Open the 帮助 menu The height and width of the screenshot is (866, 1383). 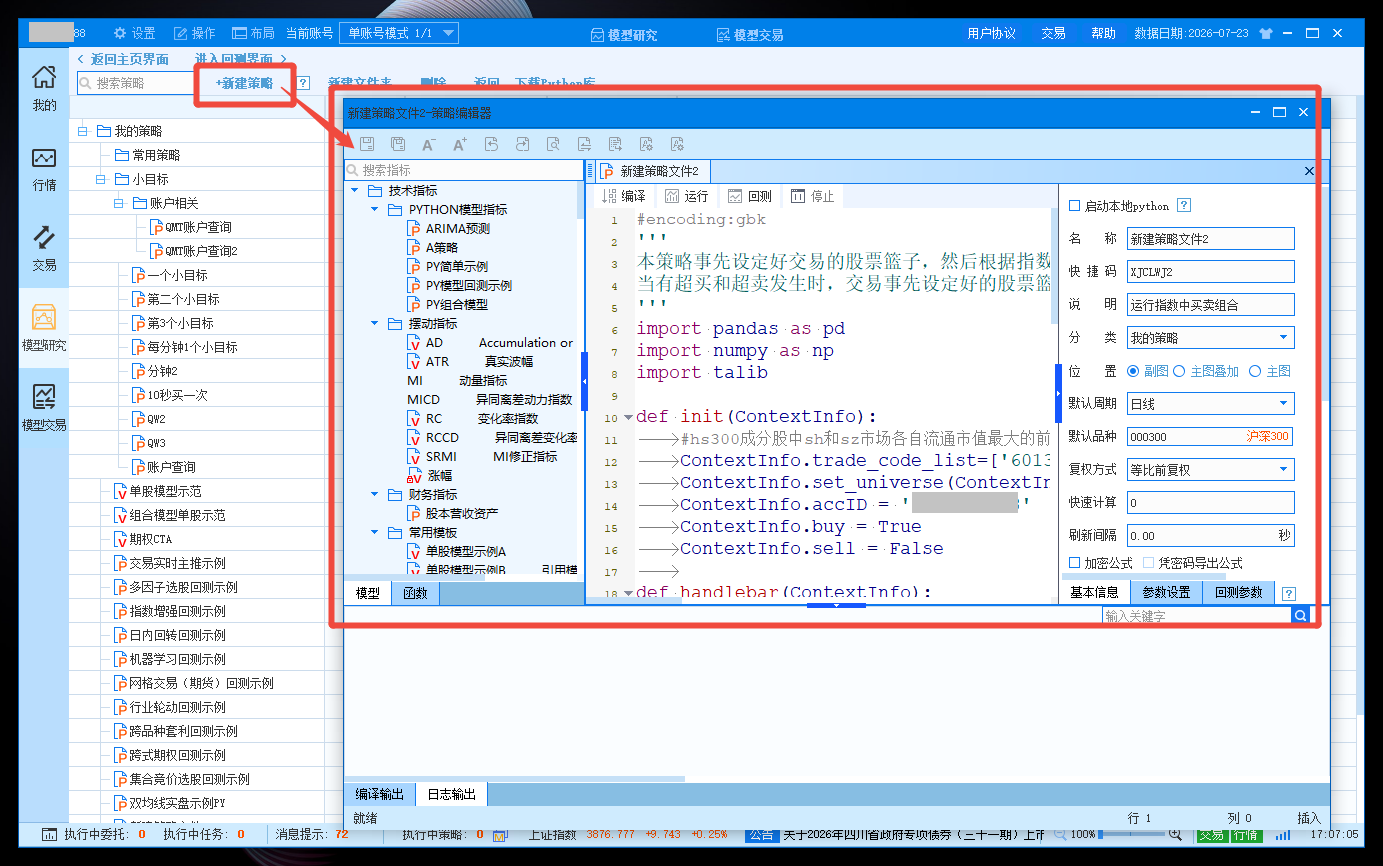1103,33
